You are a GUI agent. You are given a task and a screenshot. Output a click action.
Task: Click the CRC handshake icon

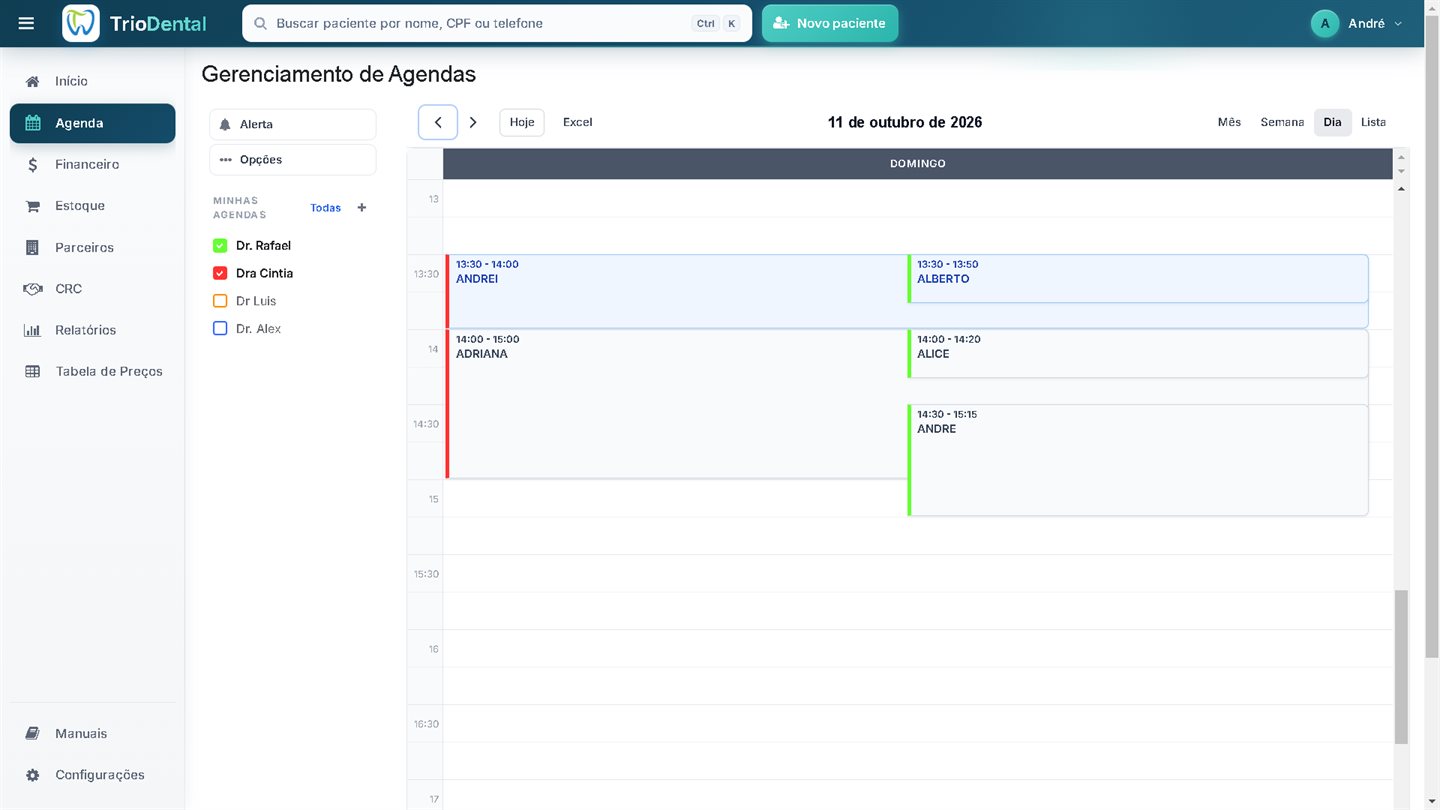coord(33,289)
